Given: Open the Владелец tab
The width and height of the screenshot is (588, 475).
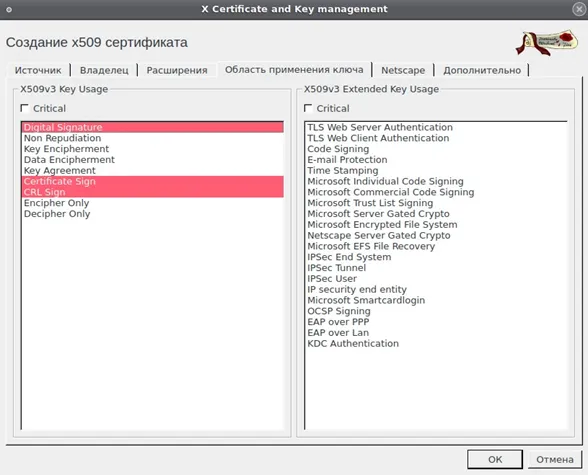Looking at the screenshot, I should [x=104, y=70].
